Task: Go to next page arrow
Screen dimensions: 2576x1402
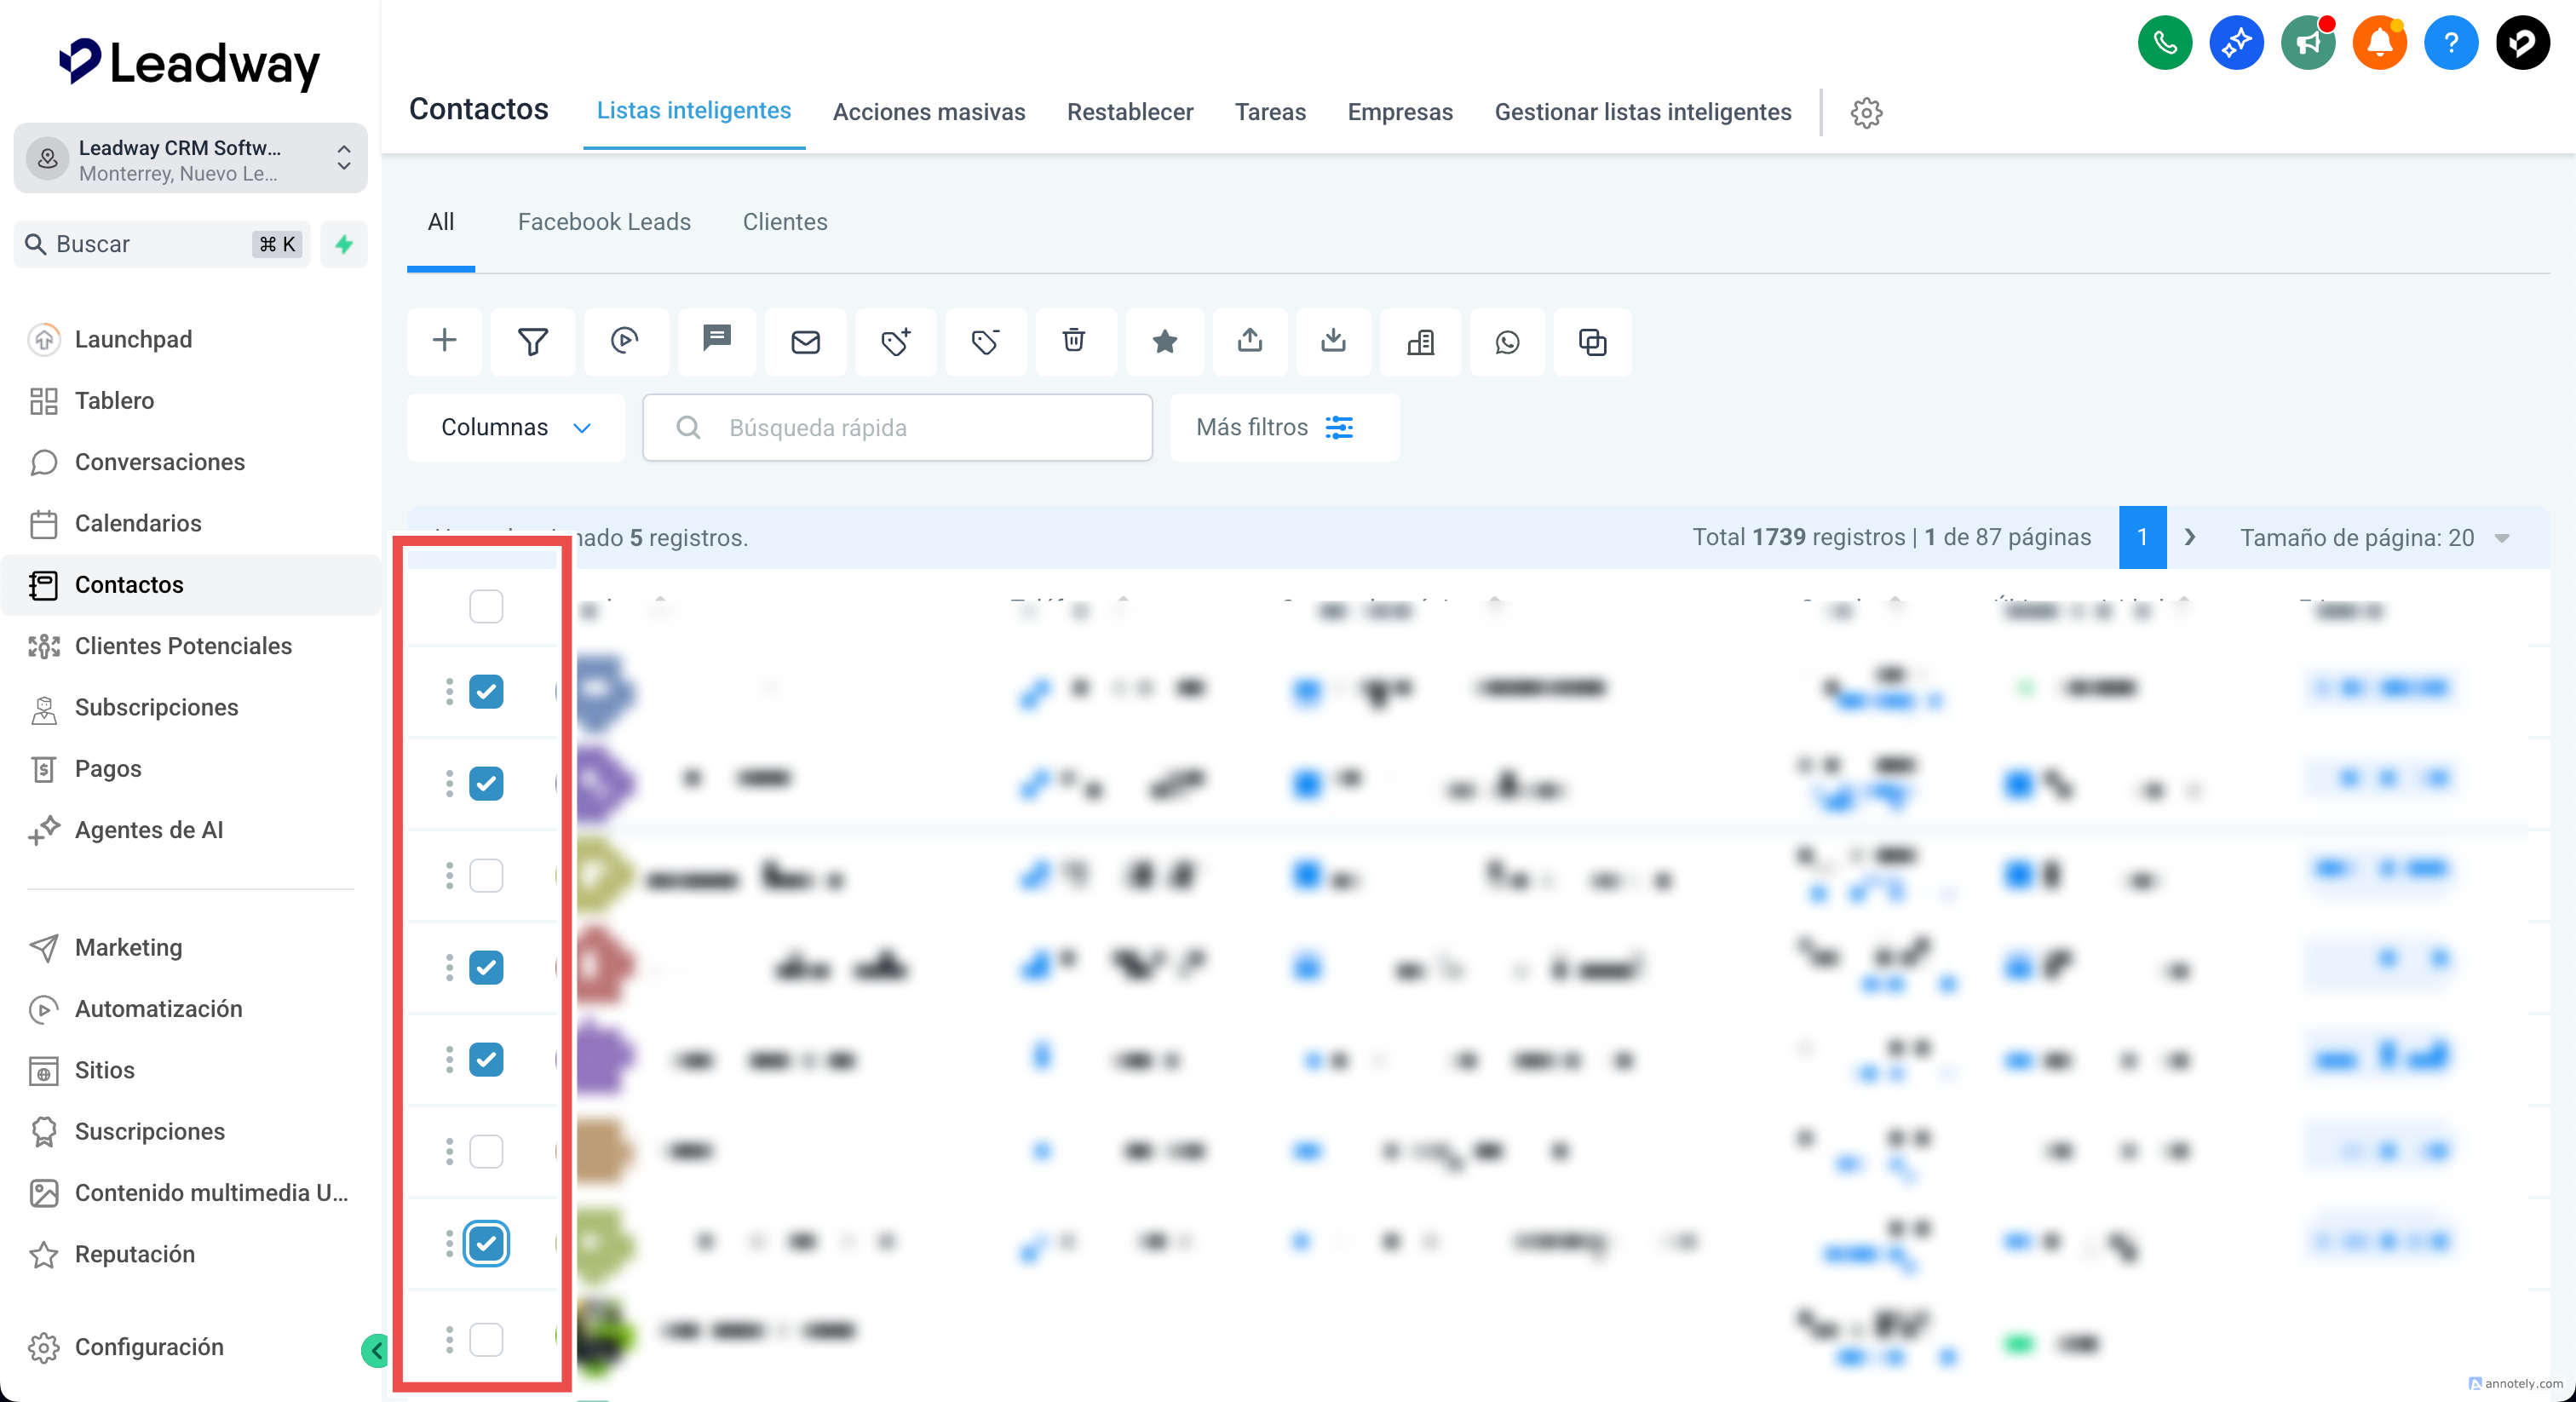Action: [2190, 538]
